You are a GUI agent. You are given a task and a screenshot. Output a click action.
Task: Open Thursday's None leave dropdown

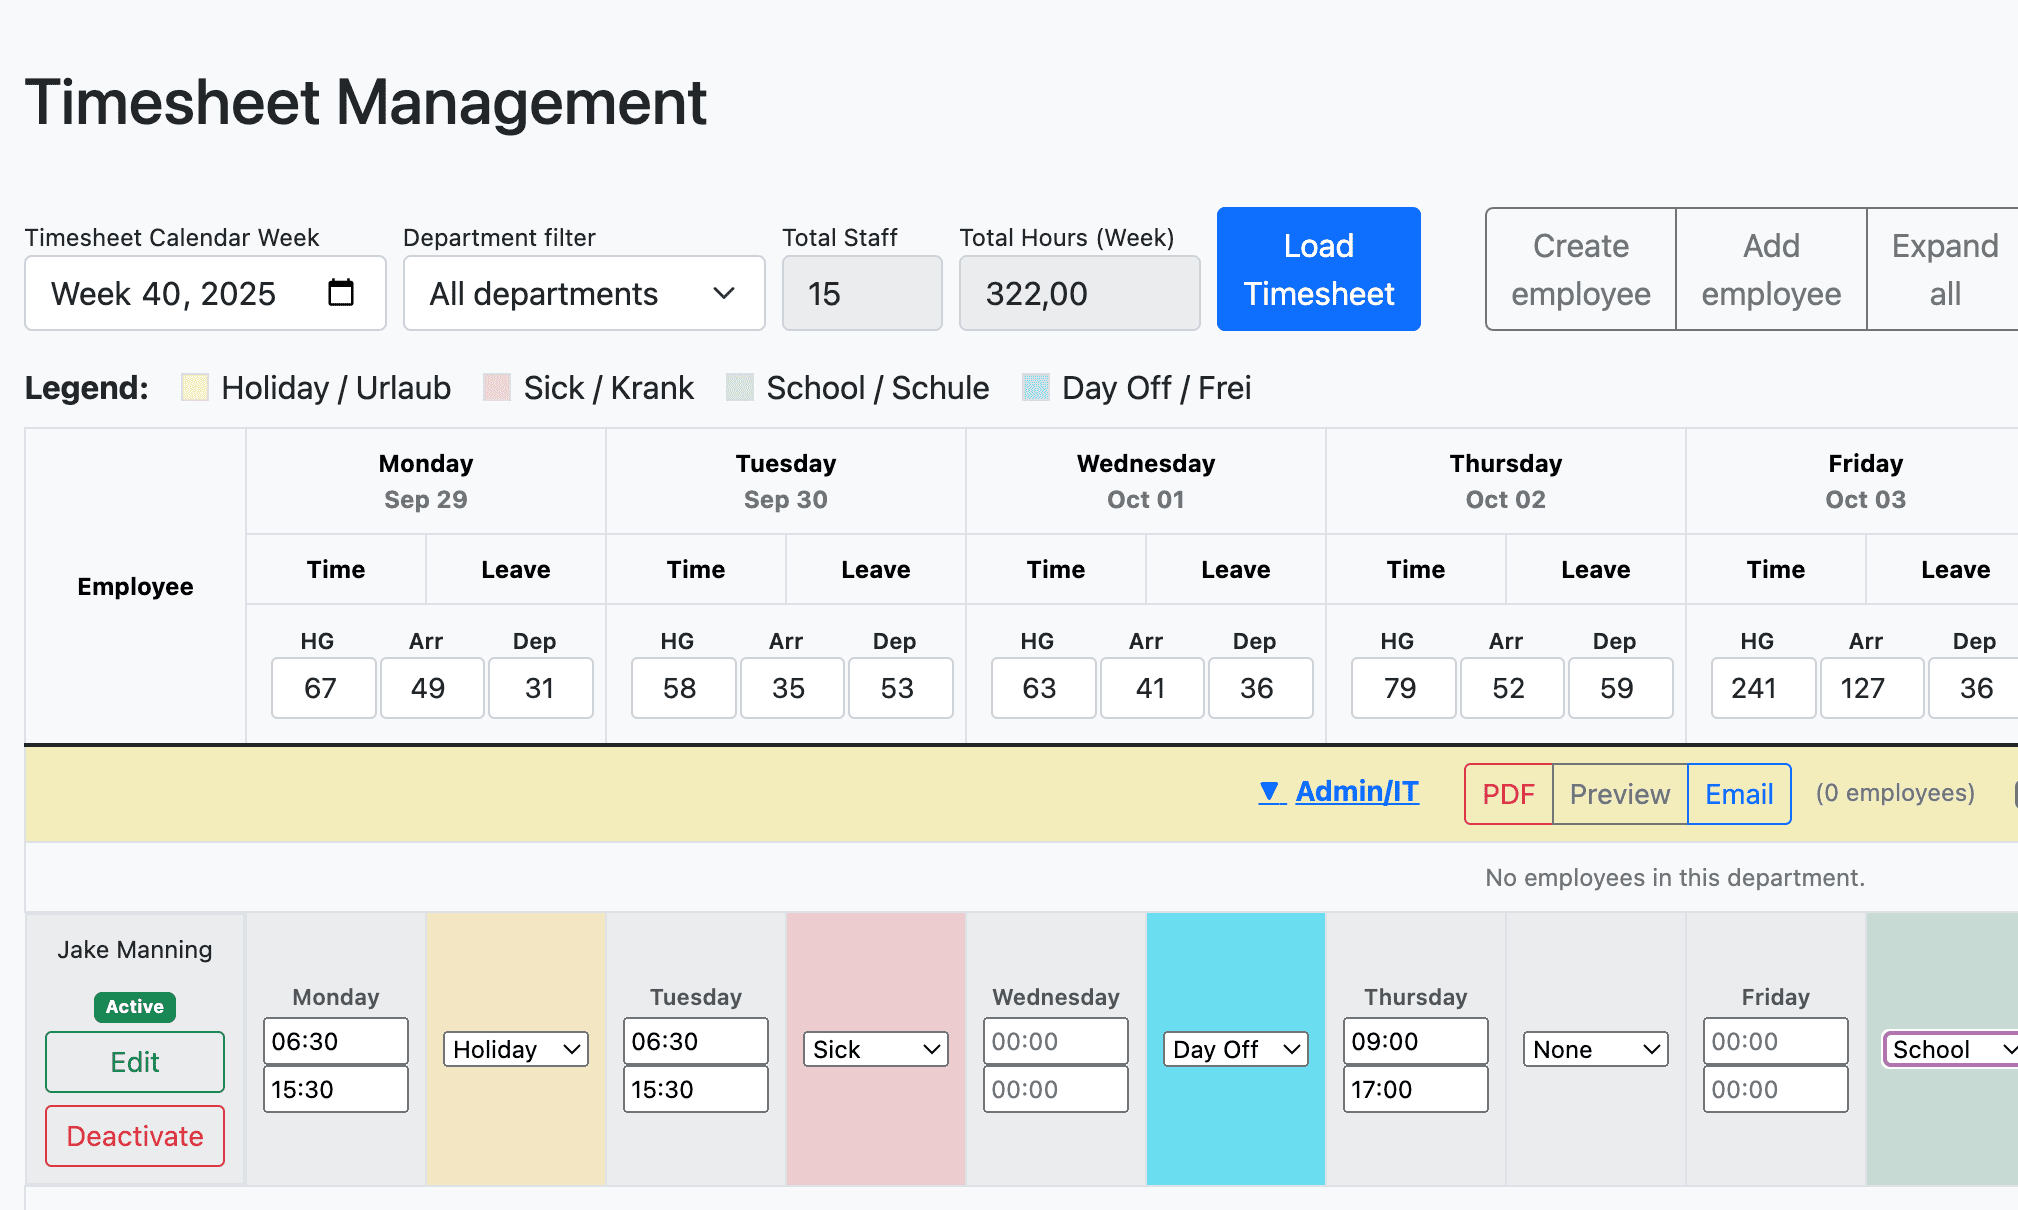pos(1596,1049)
